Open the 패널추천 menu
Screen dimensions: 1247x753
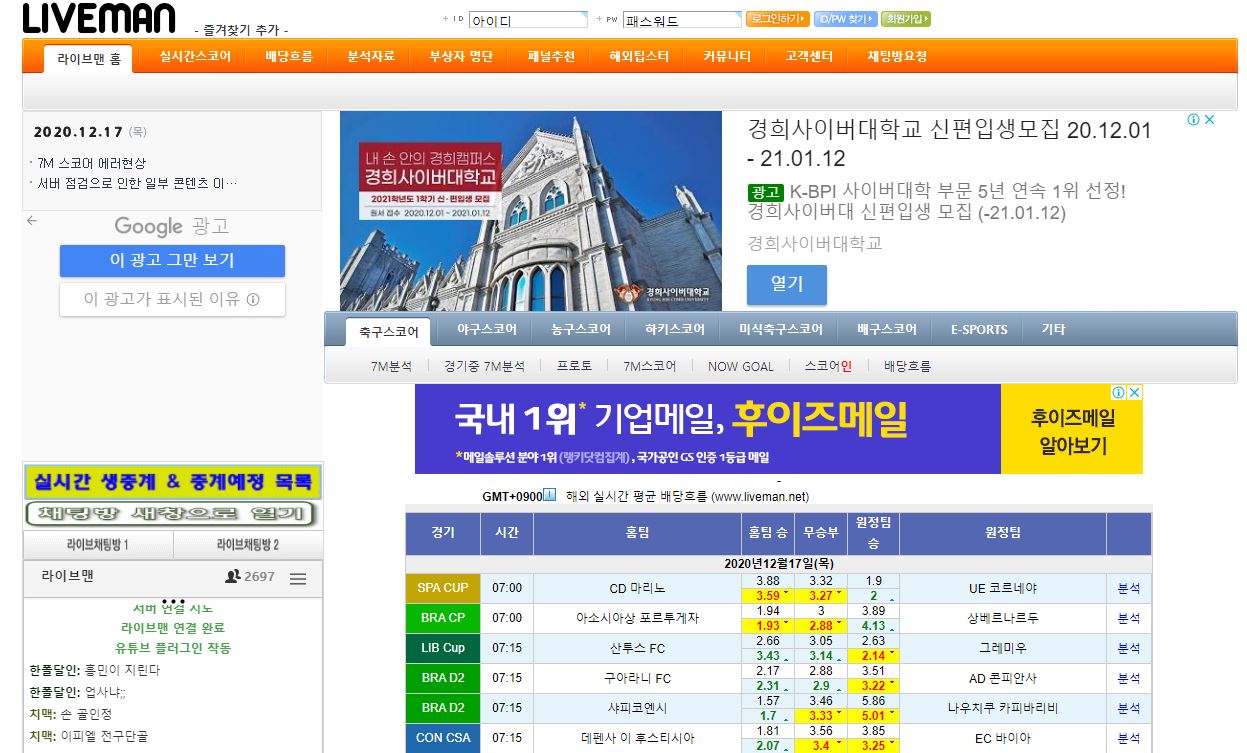pos(551,56)
